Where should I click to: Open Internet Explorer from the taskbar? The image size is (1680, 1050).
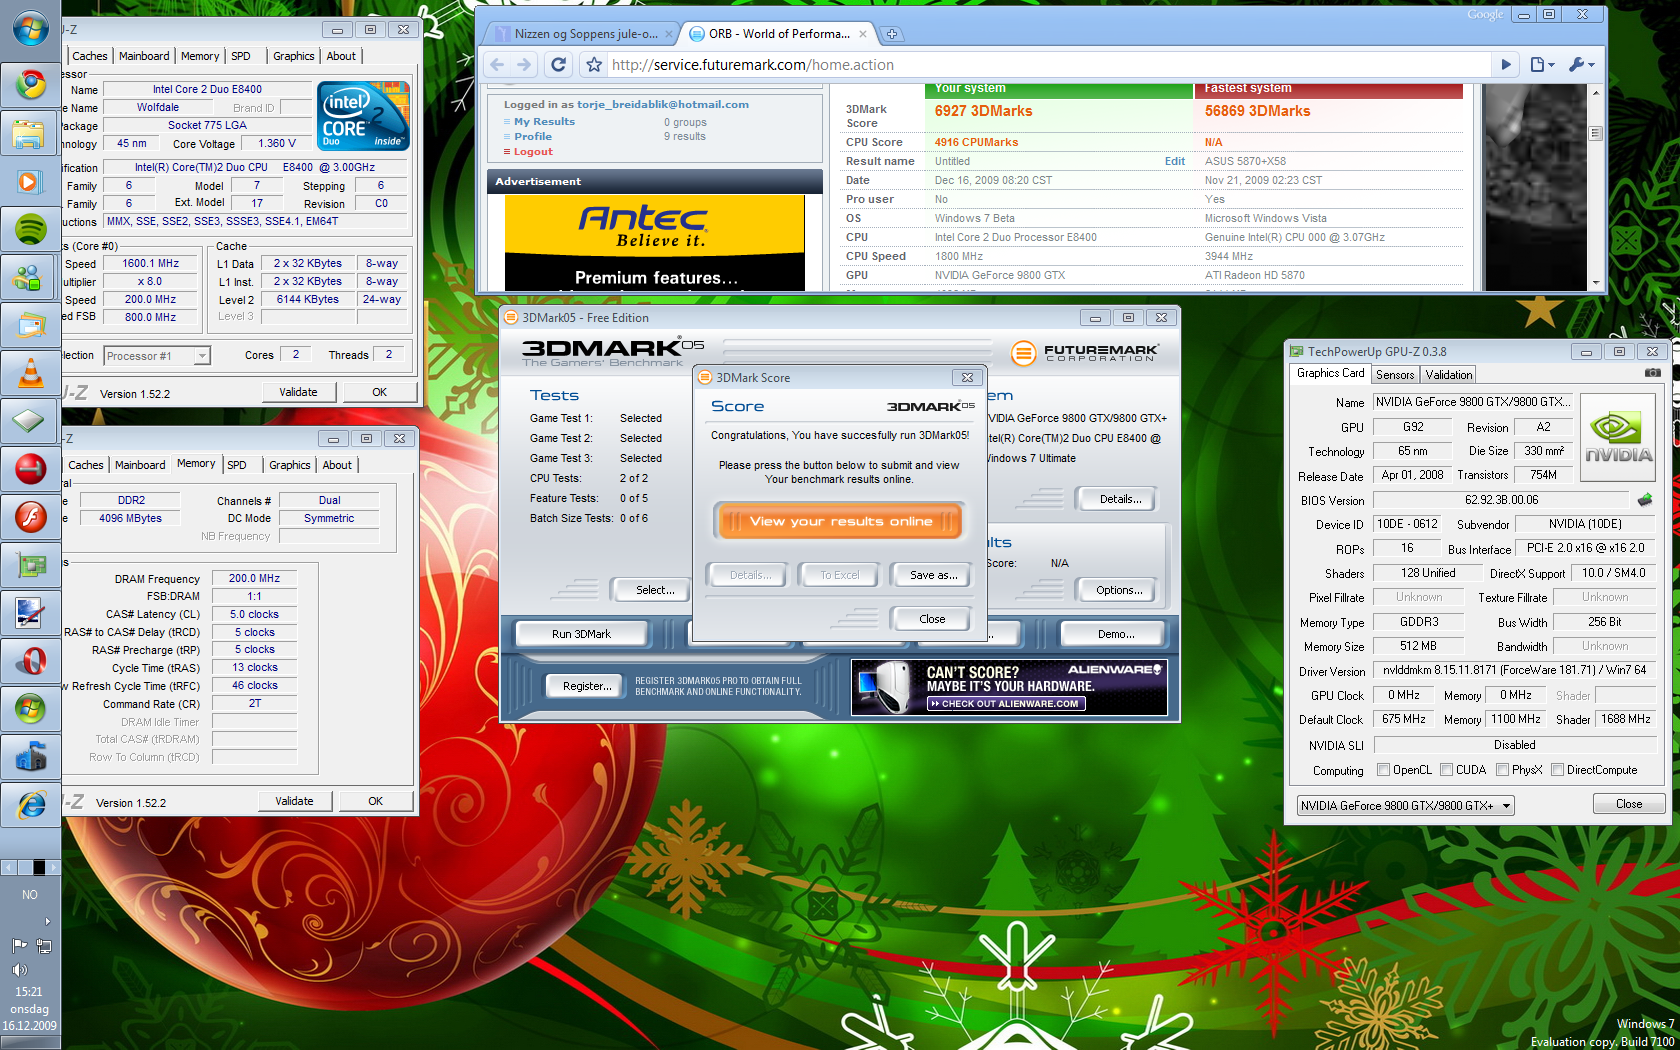30,805
